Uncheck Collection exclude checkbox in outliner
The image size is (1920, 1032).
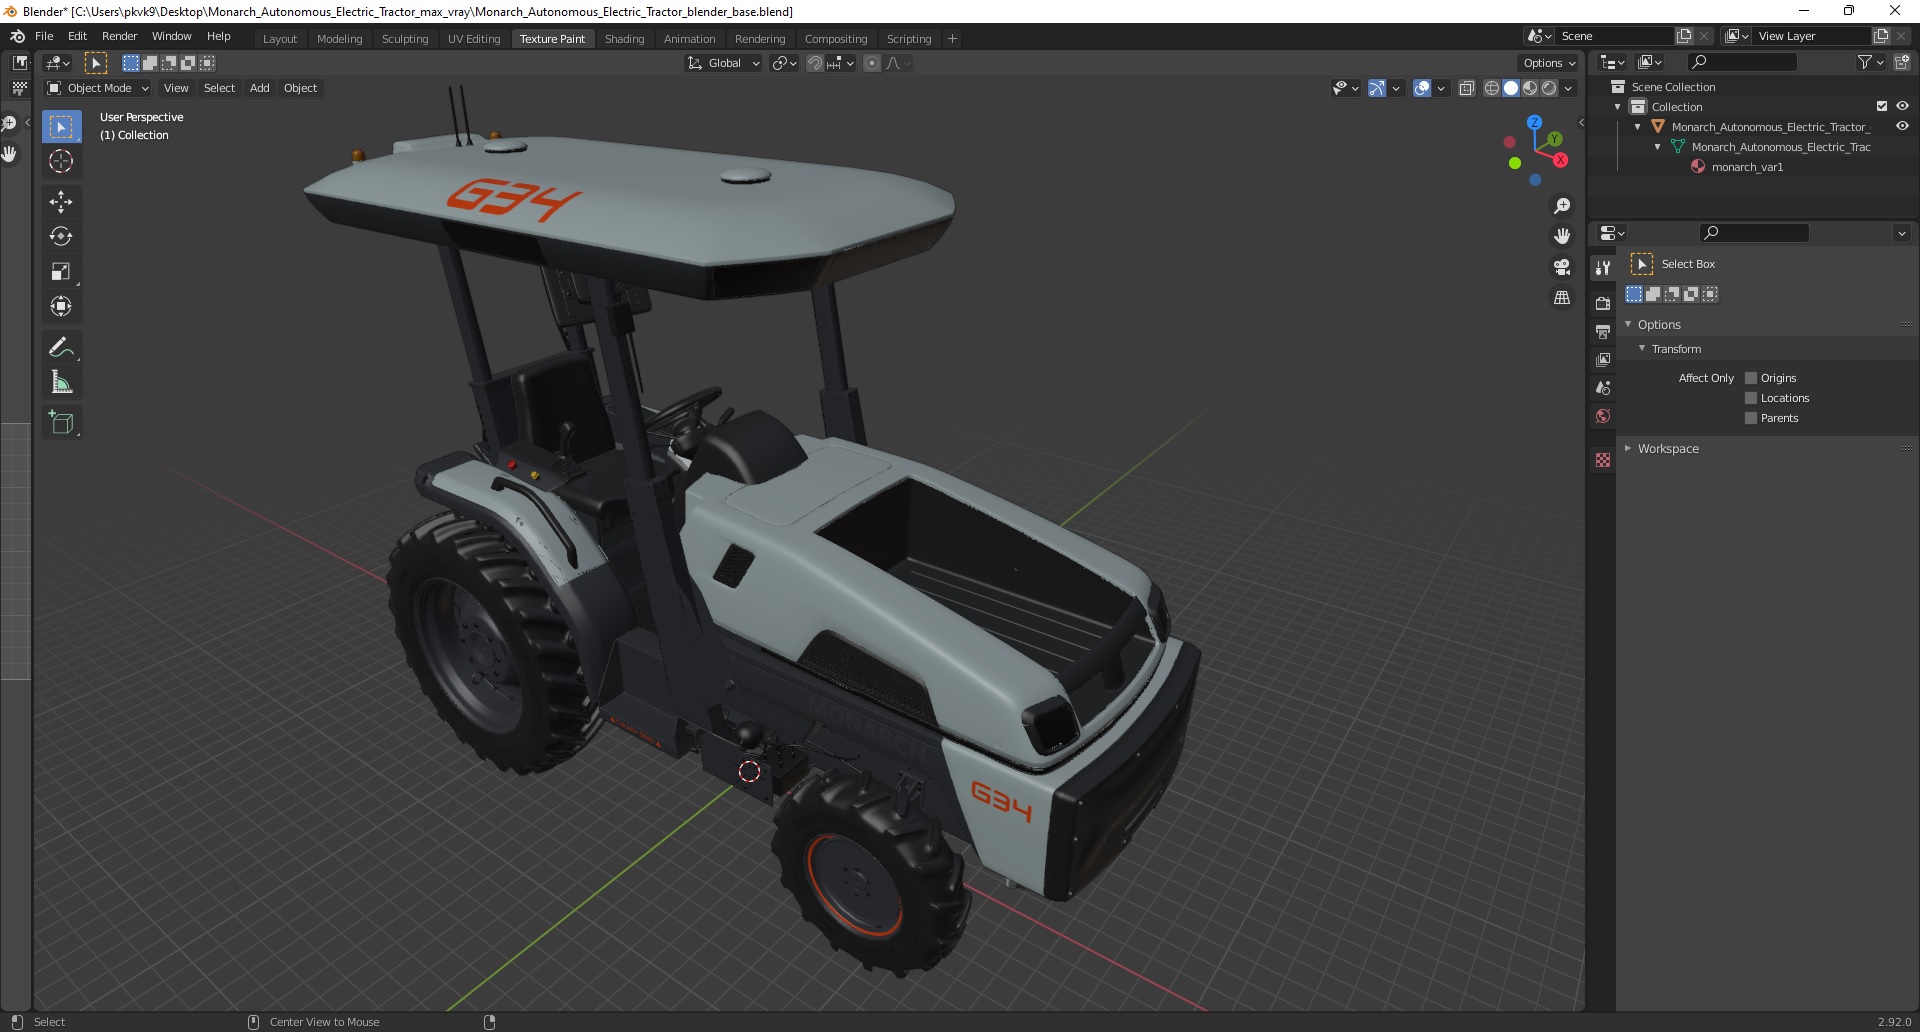1882,106
